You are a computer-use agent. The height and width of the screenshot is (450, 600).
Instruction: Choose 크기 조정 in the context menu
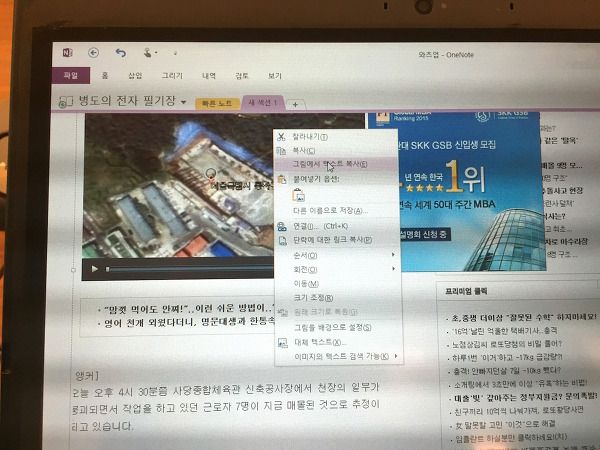tap(338, 298)
